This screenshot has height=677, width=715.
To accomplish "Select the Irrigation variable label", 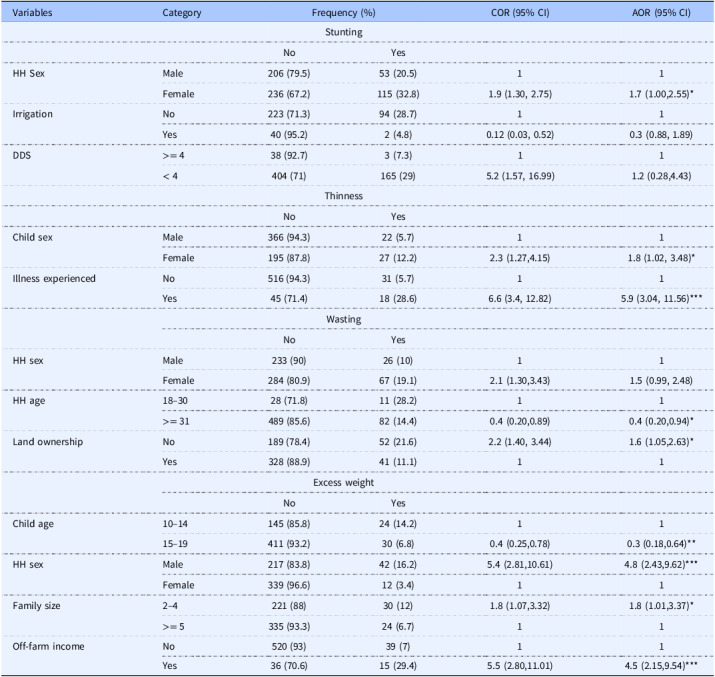I will click(x=32, y=114).
